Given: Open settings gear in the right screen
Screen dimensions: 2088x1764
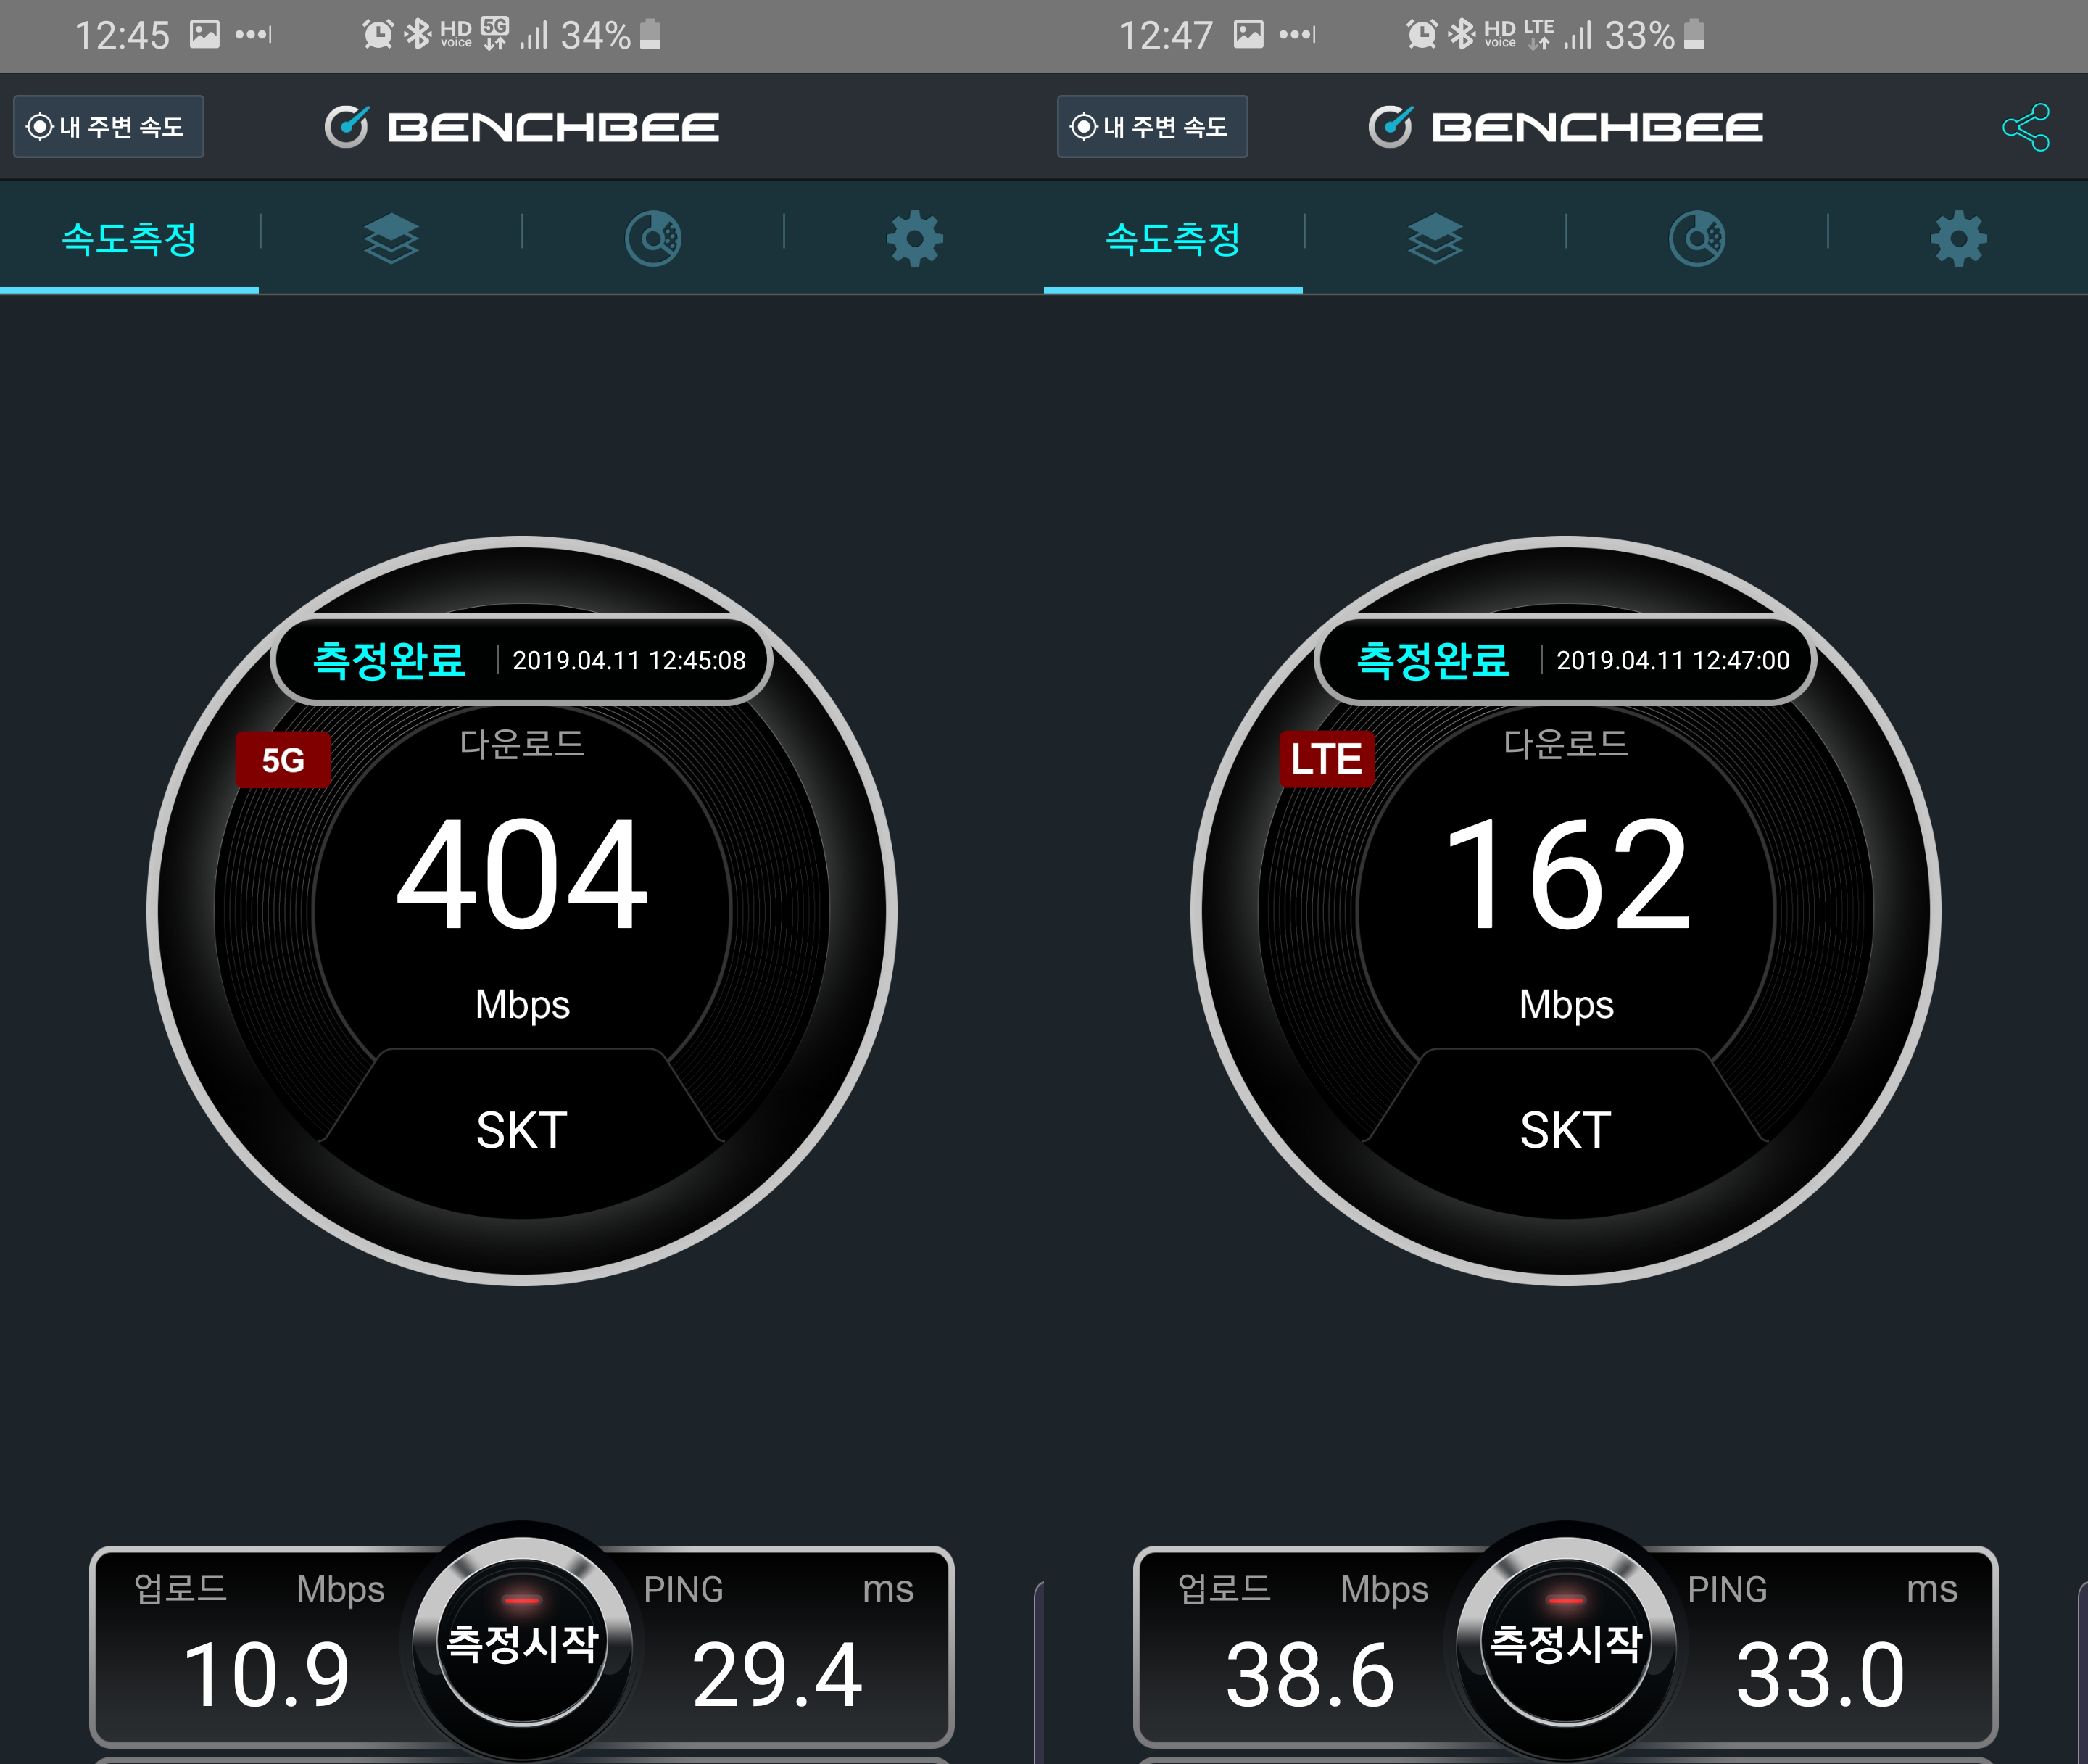Looking at the screenshot, I should (x=1958, y=238).
